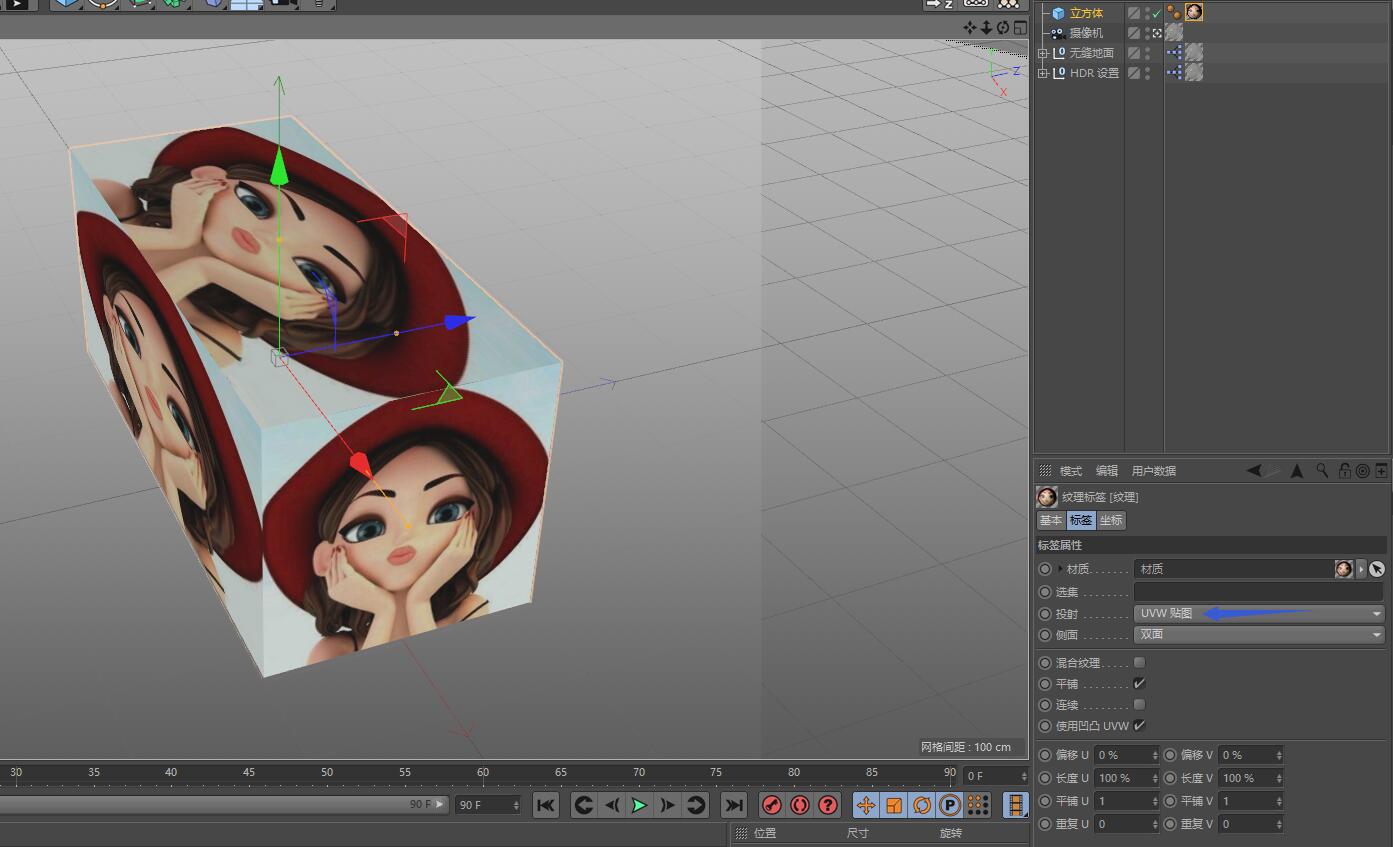The height and width of the screenshot is (847, 1393).
Task: Click the 投射 animation radio dot
Action: (x=1045, y=614)
